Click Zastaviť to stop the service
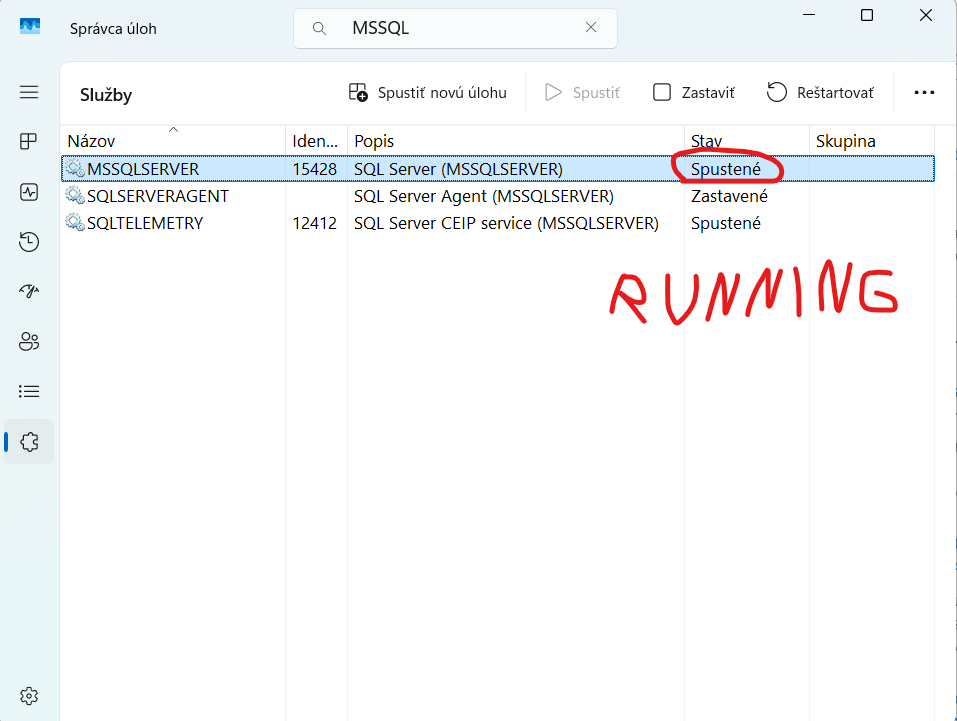Image resolution: width=957 pixels, height=721 pixels. 693,93
